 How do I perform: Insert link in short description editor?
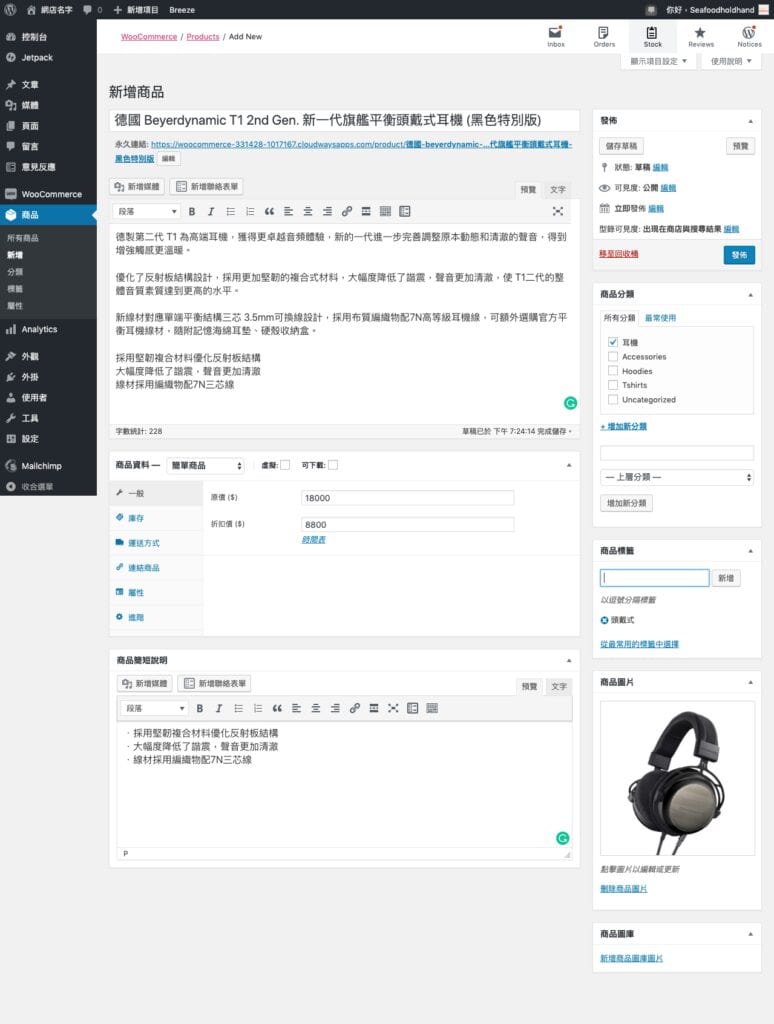tap(355, 709)
